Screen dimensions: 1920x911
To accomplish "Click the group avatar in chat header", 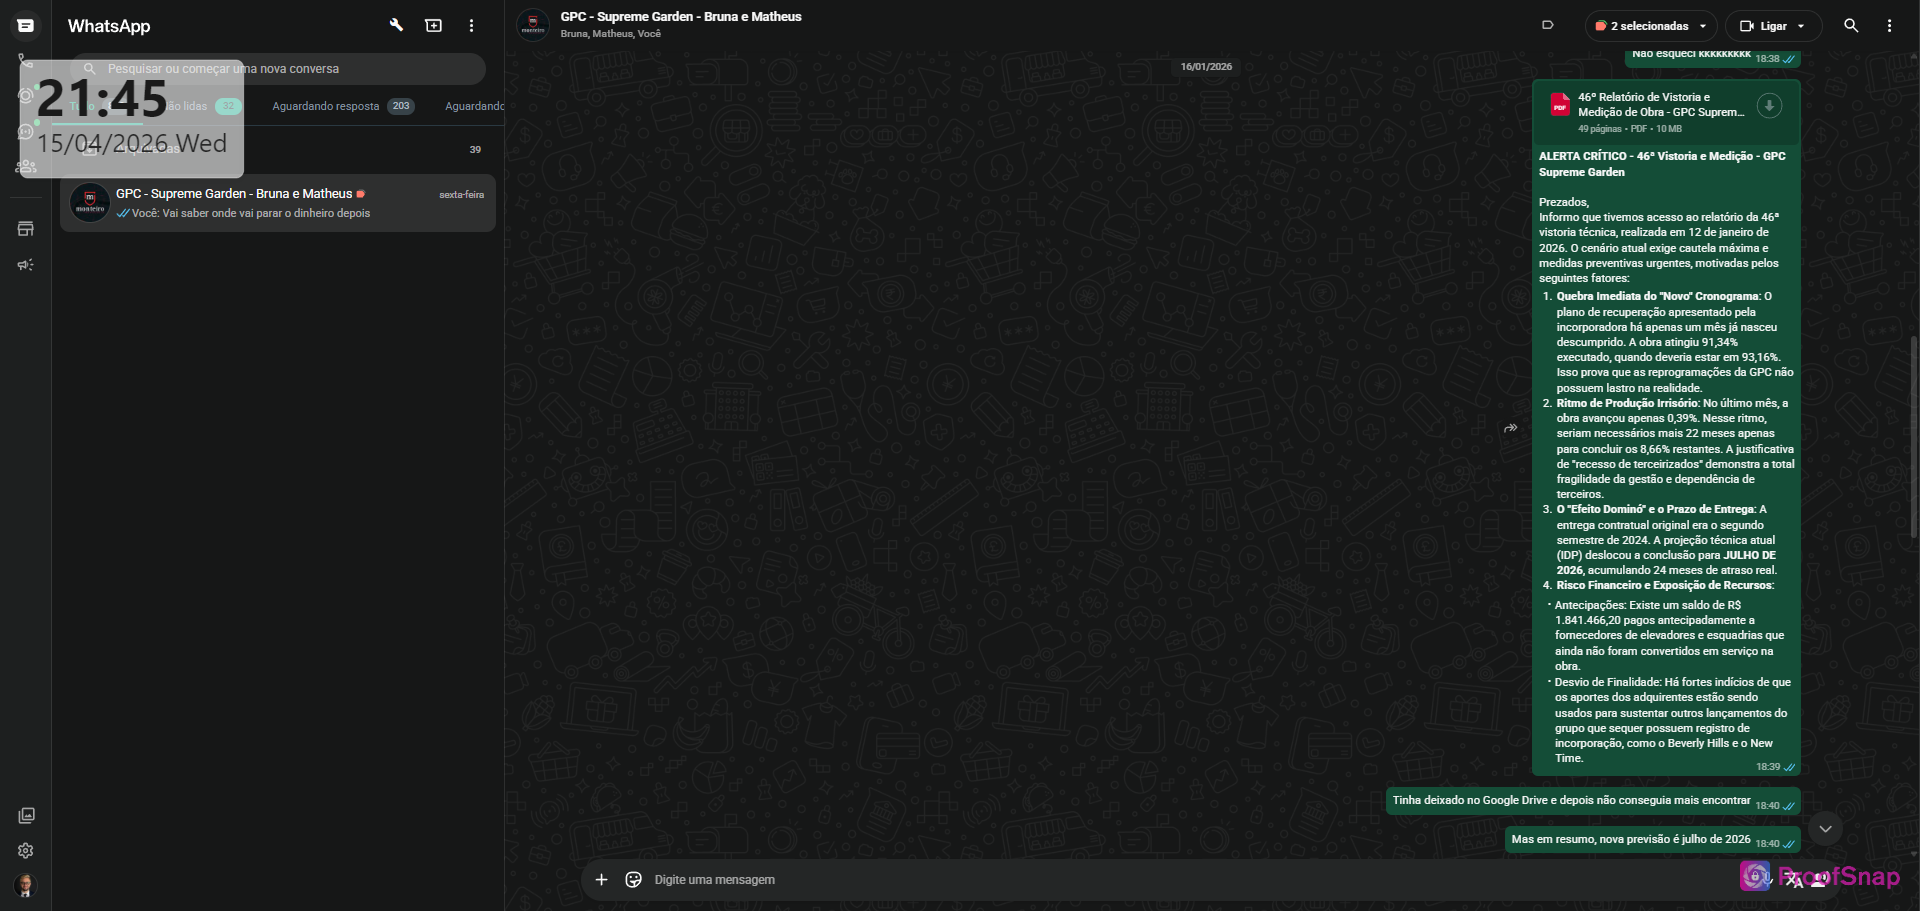I will point(533,25).
